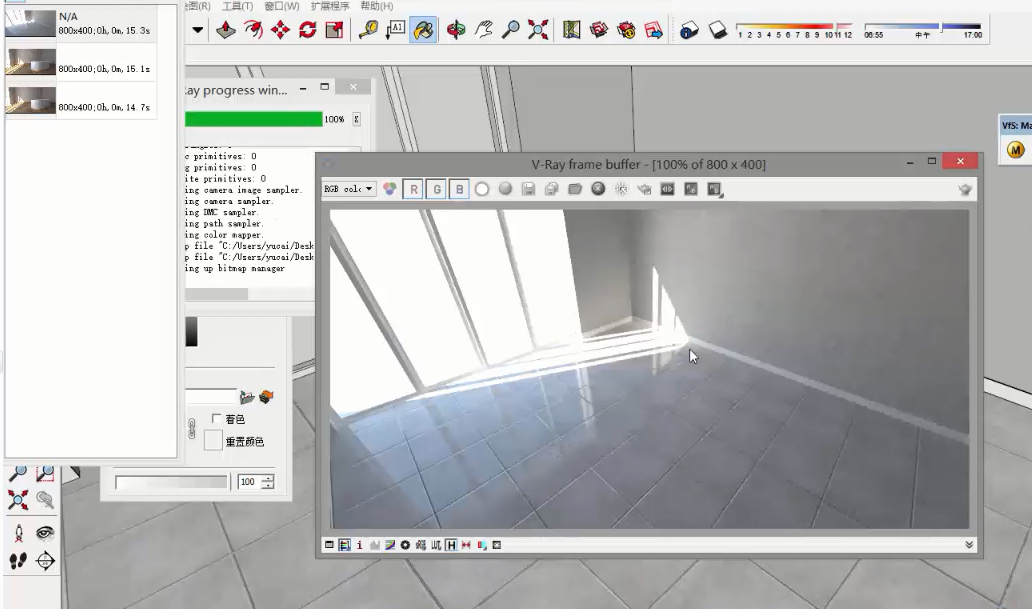Enable the 着色 colorize checkbox

tap(217, 419)
